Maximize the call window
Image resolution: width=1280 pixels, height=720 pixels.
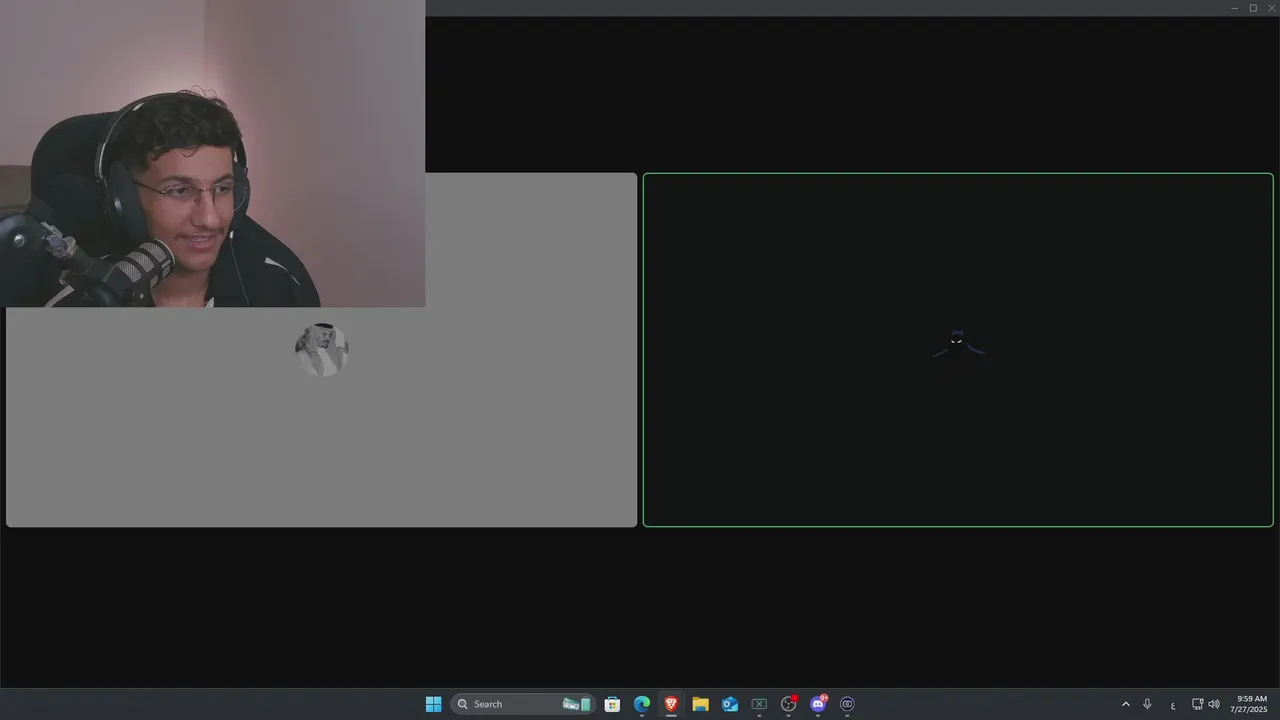coord(1253,8)
